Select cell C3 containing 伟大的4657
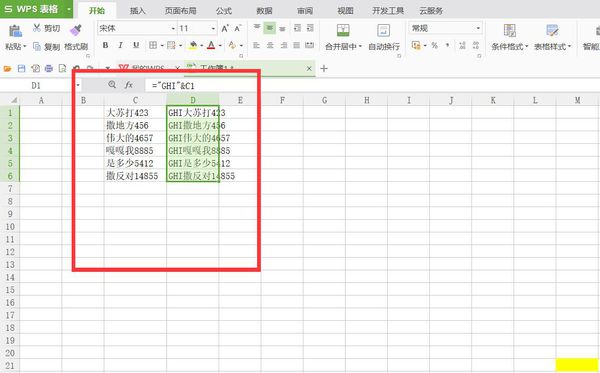Image resolution: width=600 pixels, height=373 pixels. [135, 138]
